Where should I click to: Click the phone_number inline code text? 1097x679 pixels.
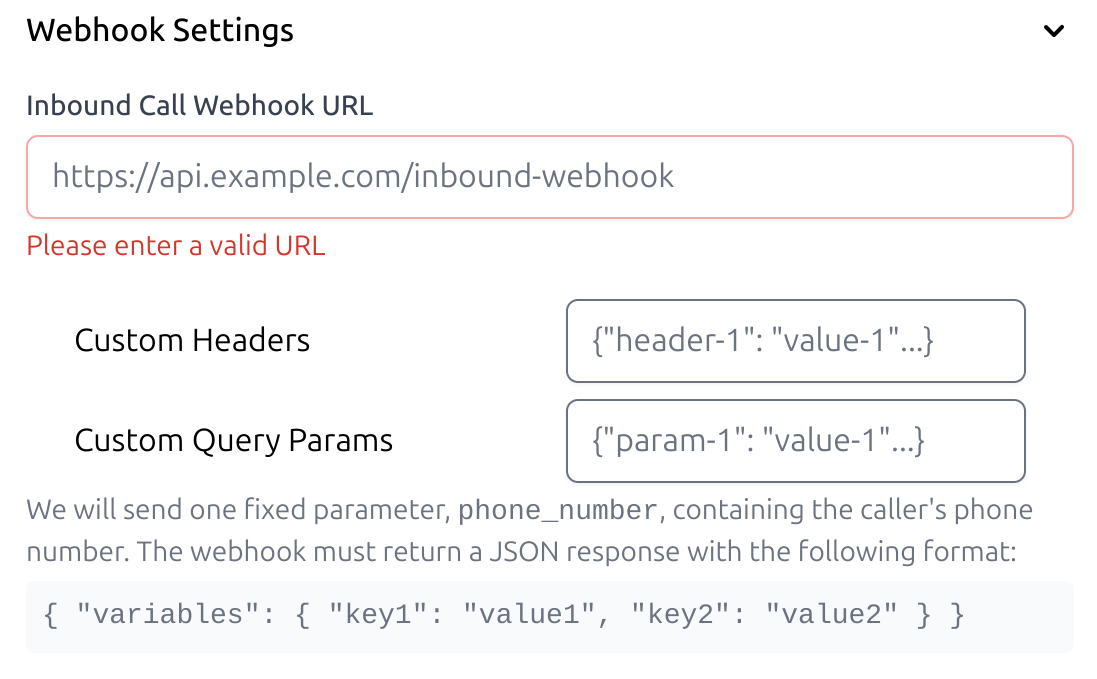click(558, 511)
